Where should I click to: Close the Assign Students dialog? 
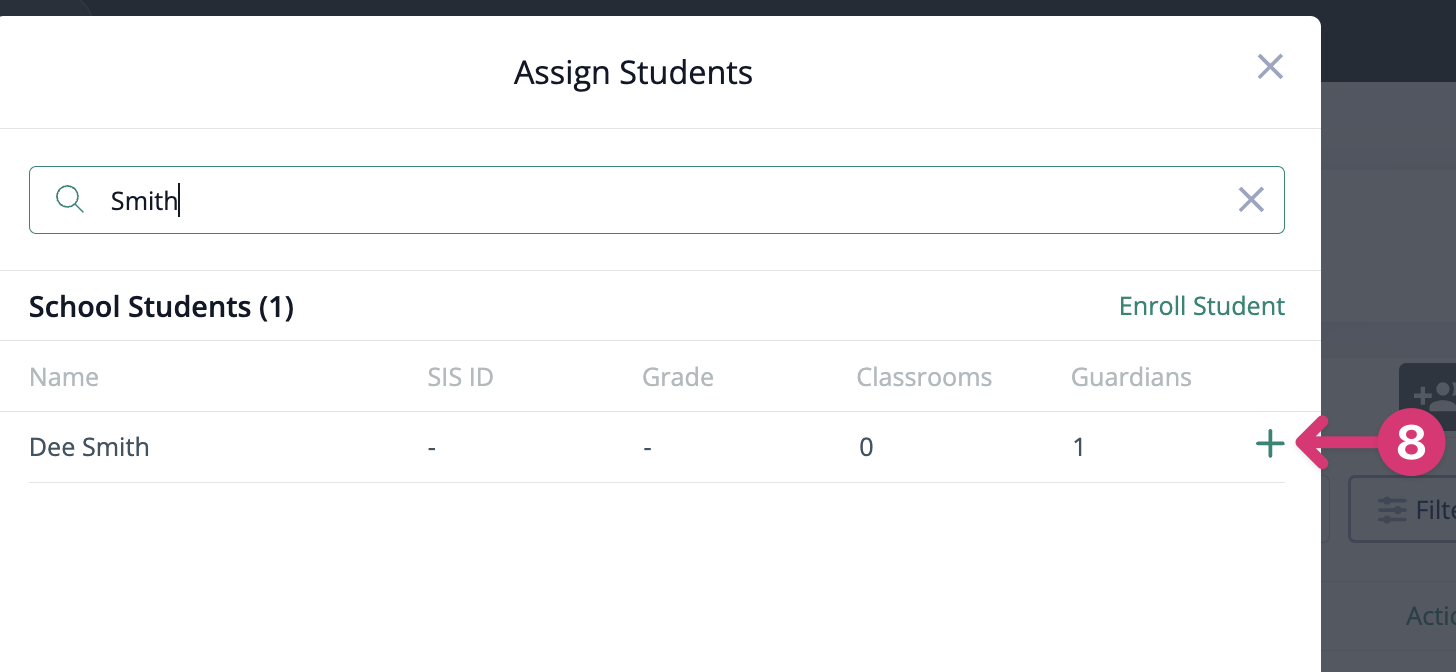1270,67
